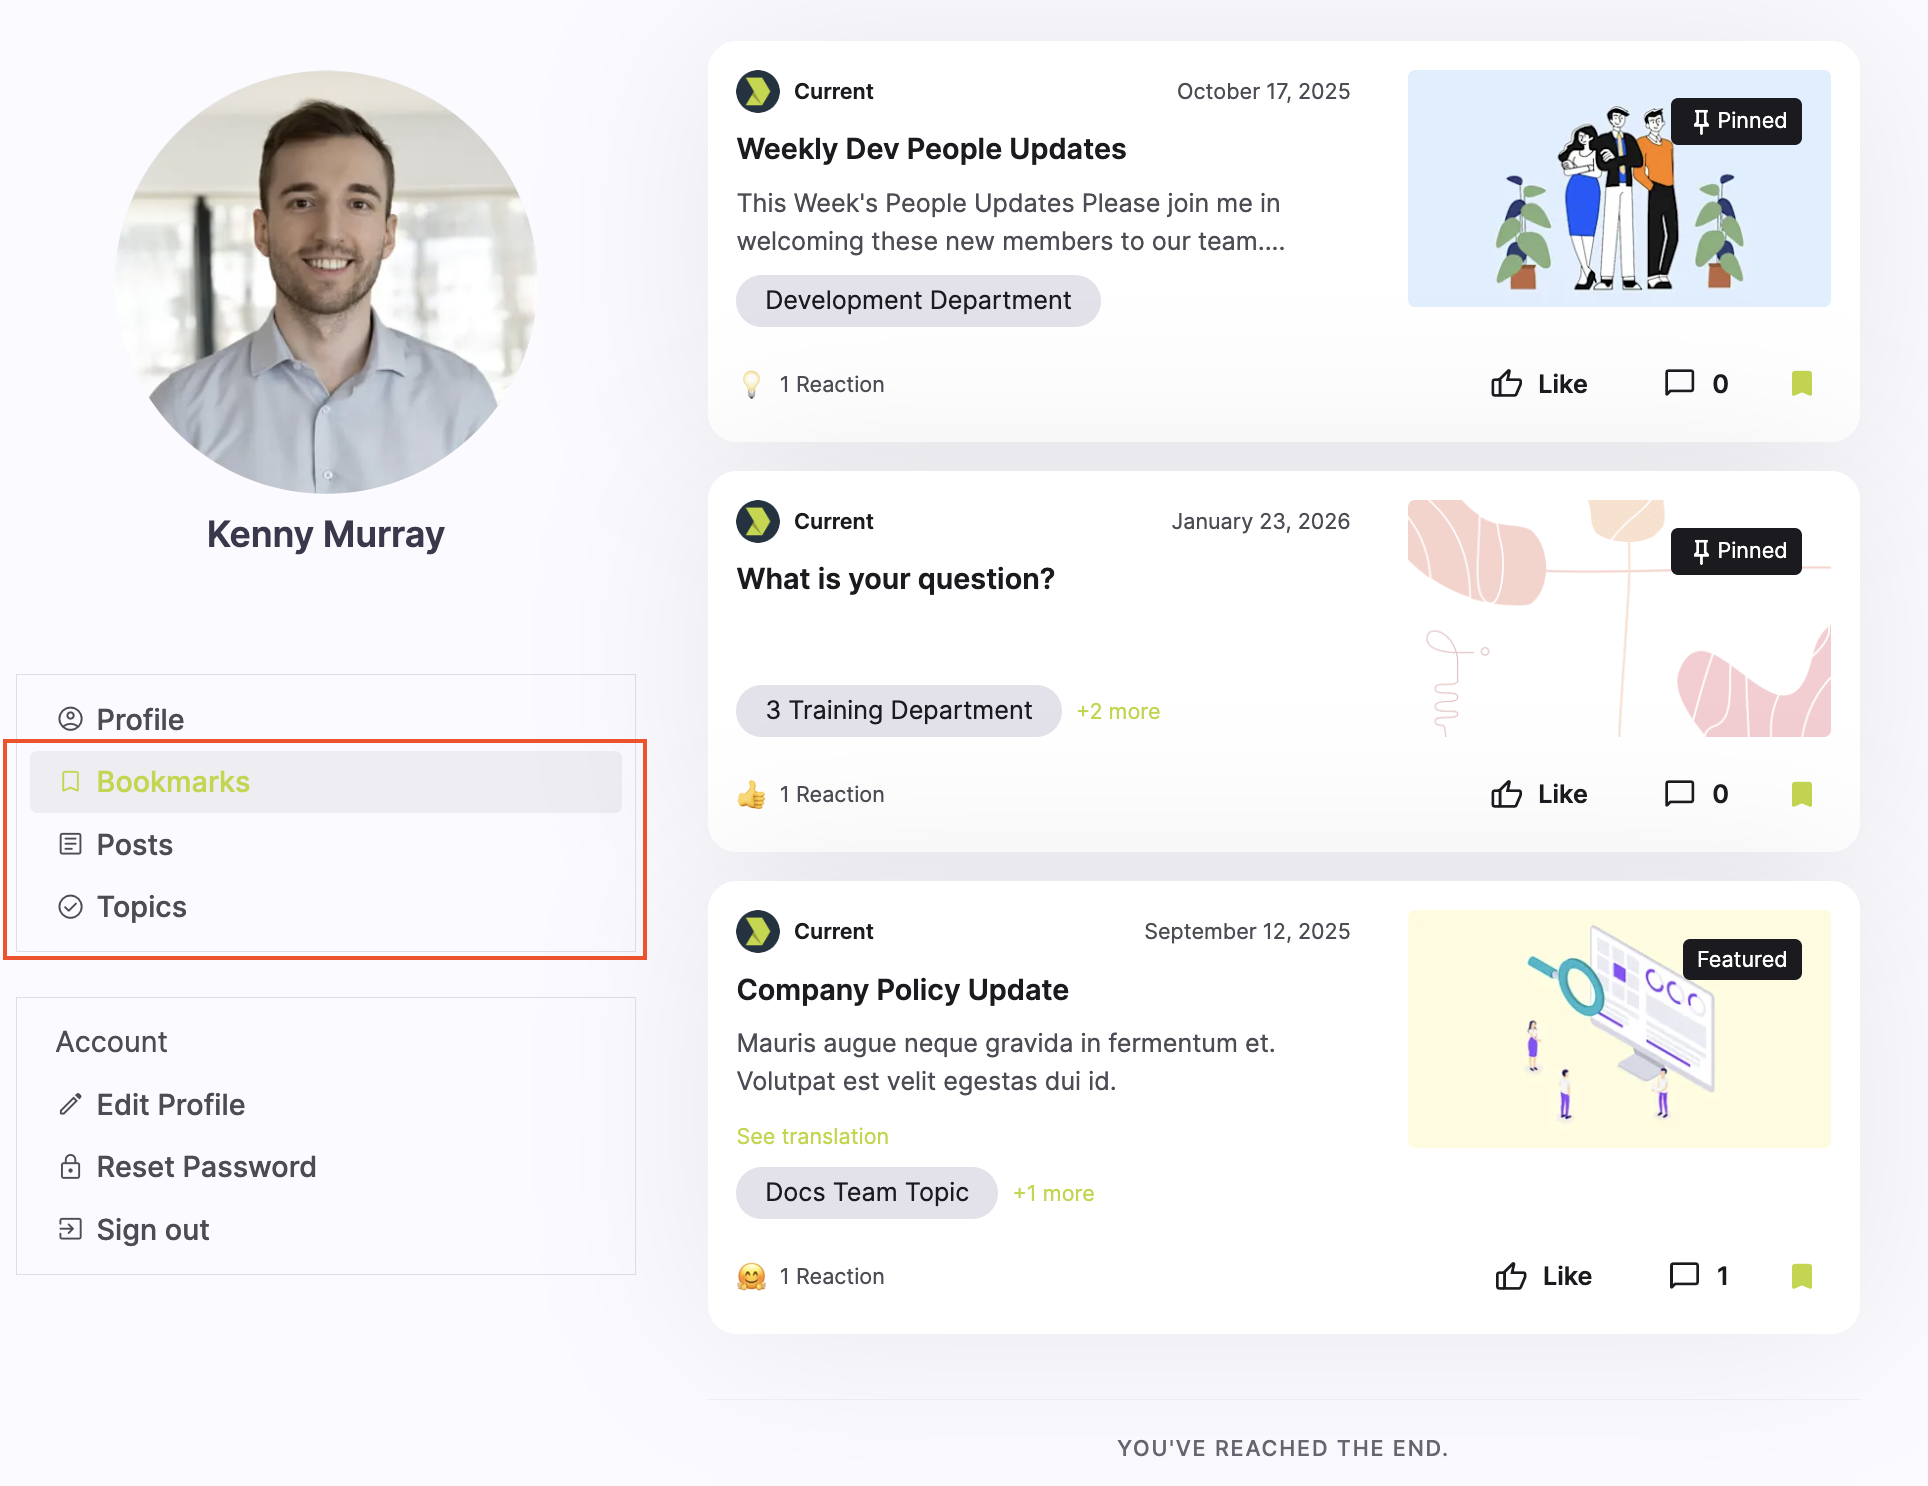Click the What is your question? thumbnail
The width and height of the screenshot is (1928, 1486).
pos(1619,619)
